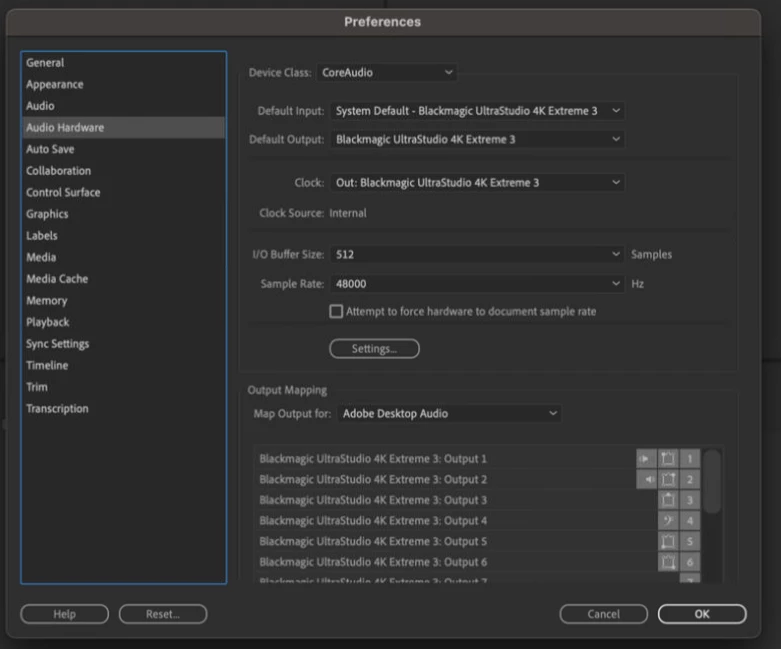Click channel number 4 tile
Viewport: 781px width, 649px height.
point(690,521)
